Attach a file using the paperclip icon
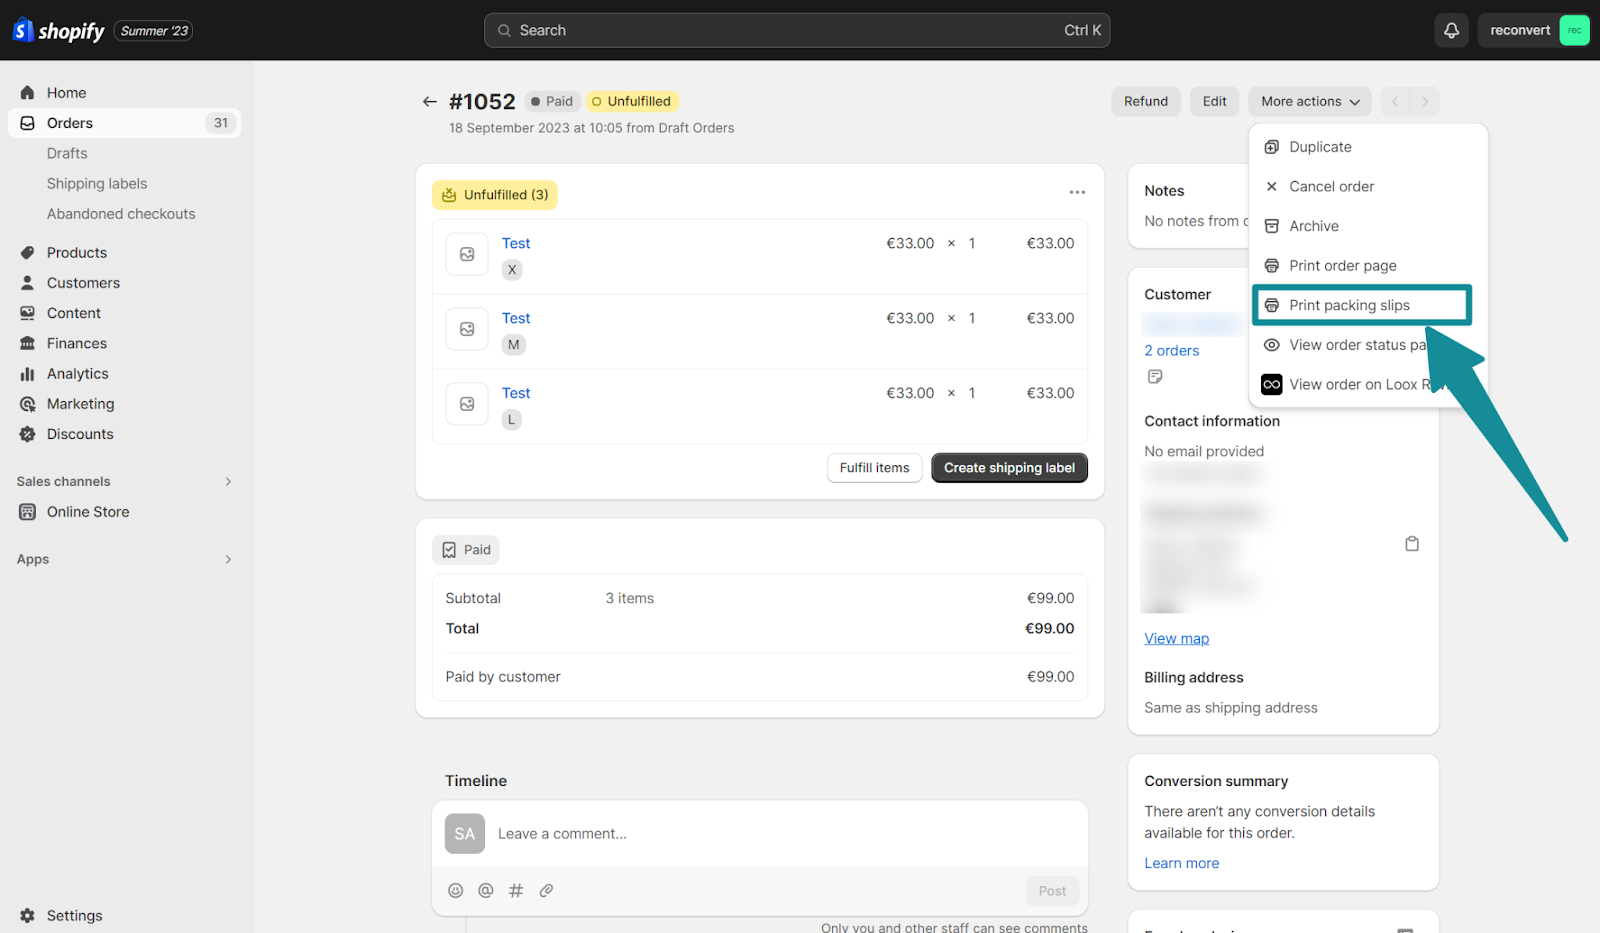This screenshot has height=933, width=1600. coord(546,890)
